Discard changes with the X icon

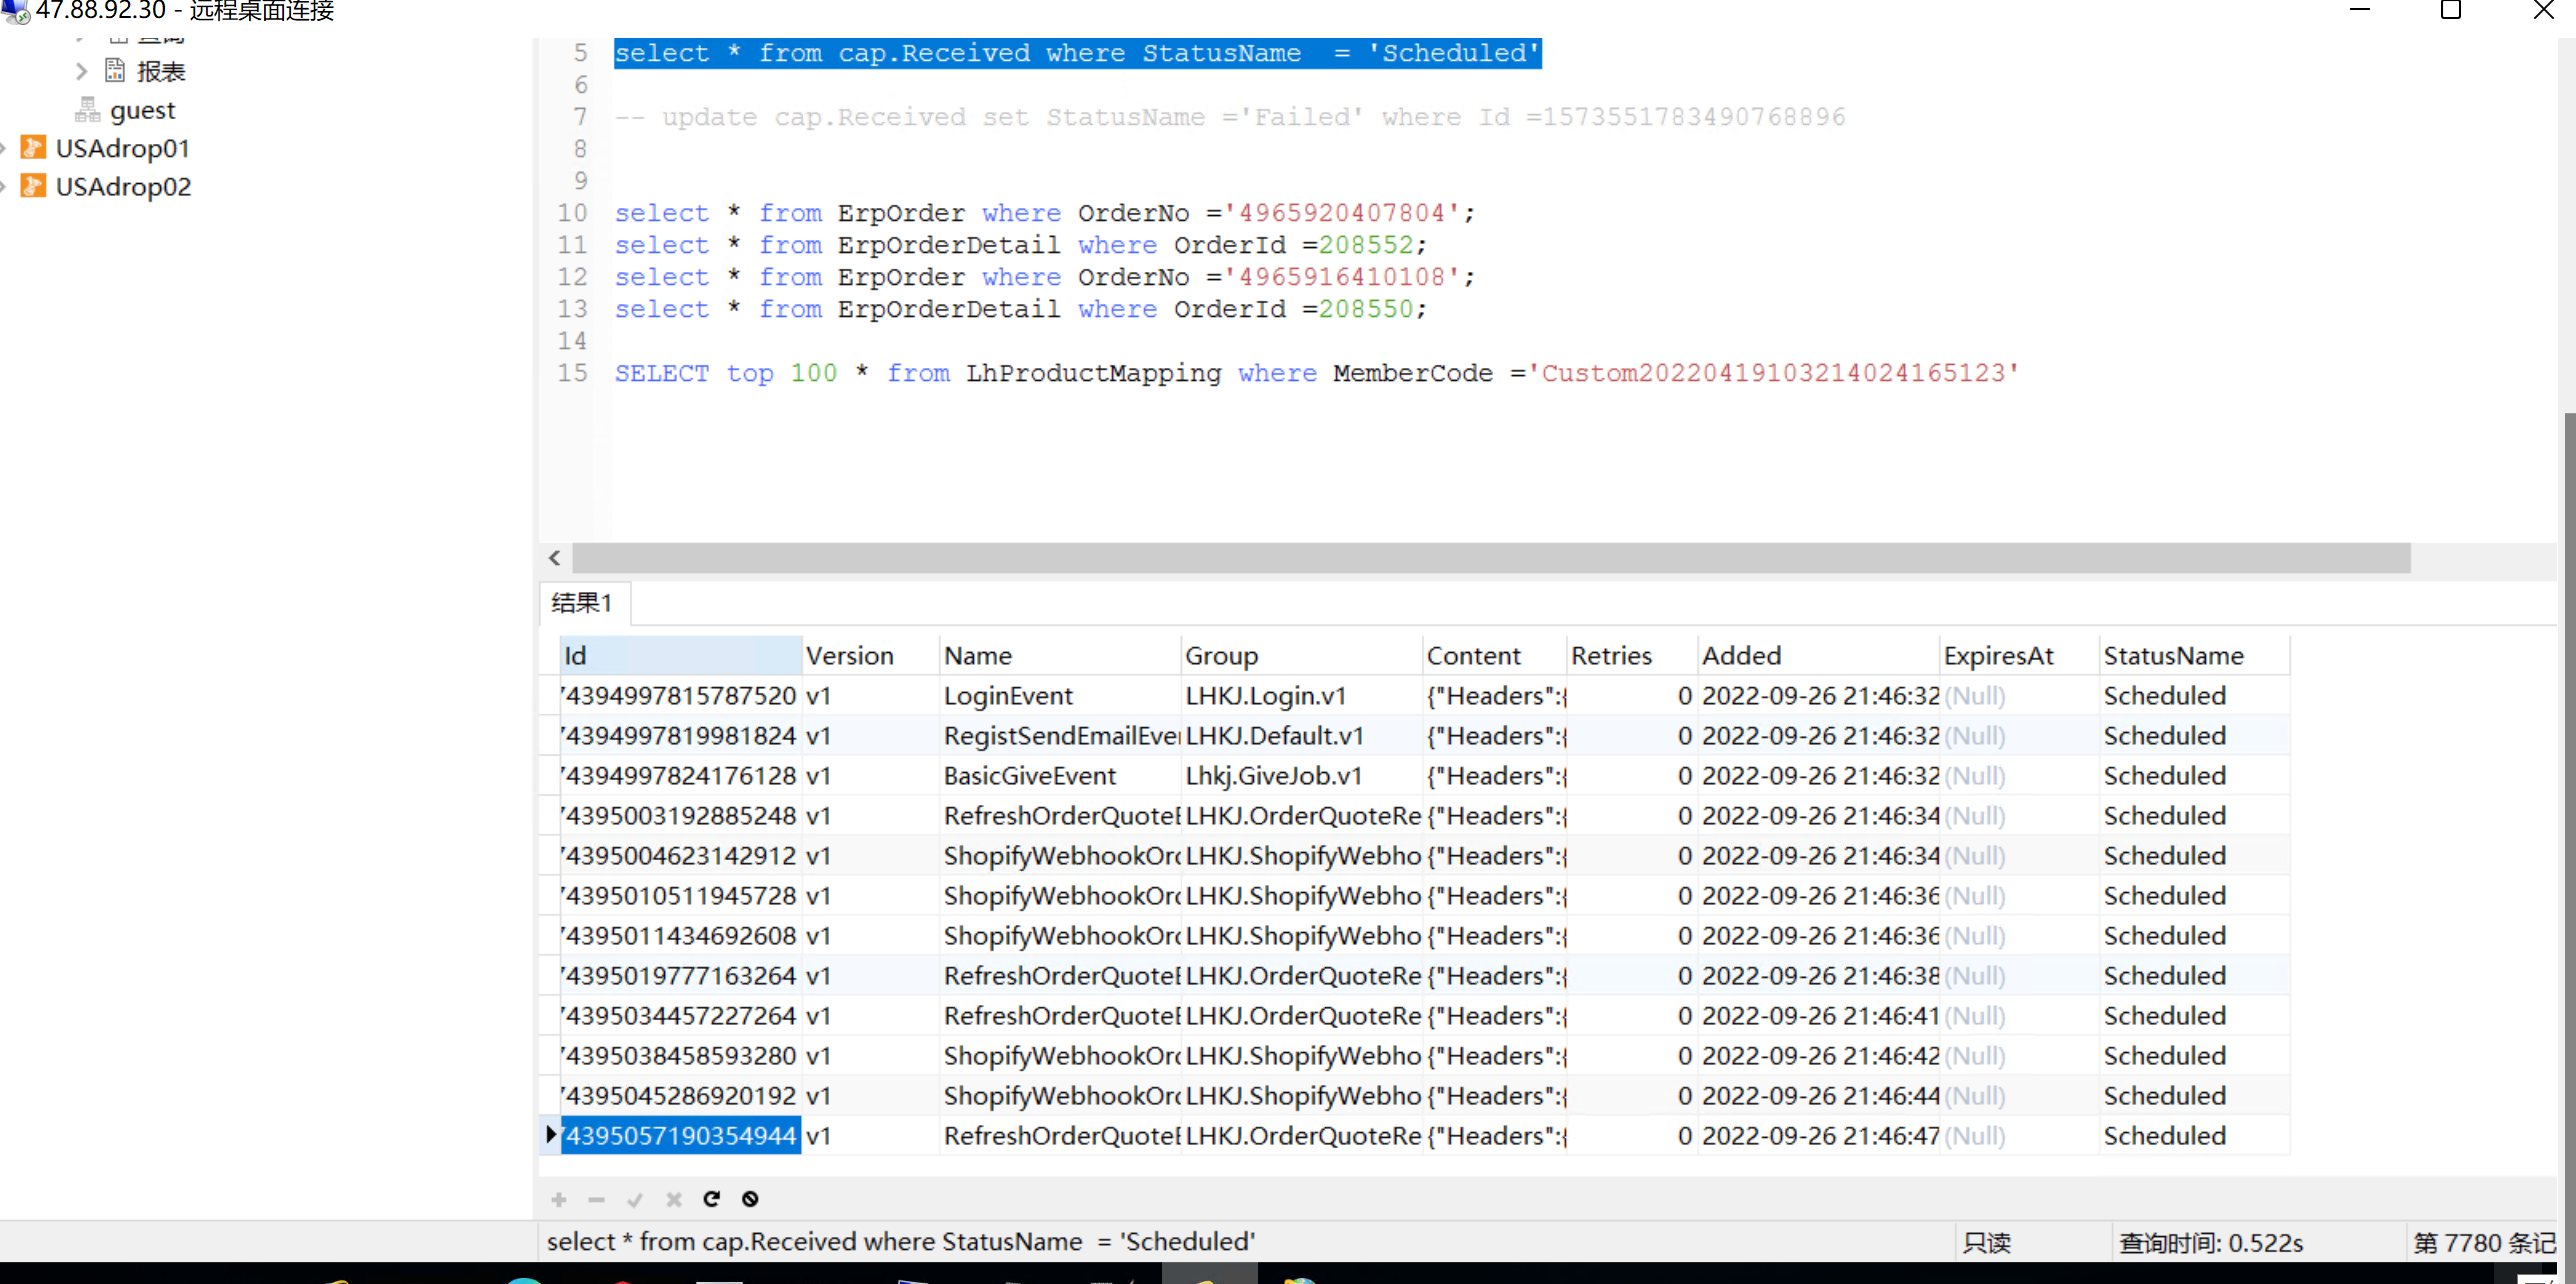pos(674,1199)
